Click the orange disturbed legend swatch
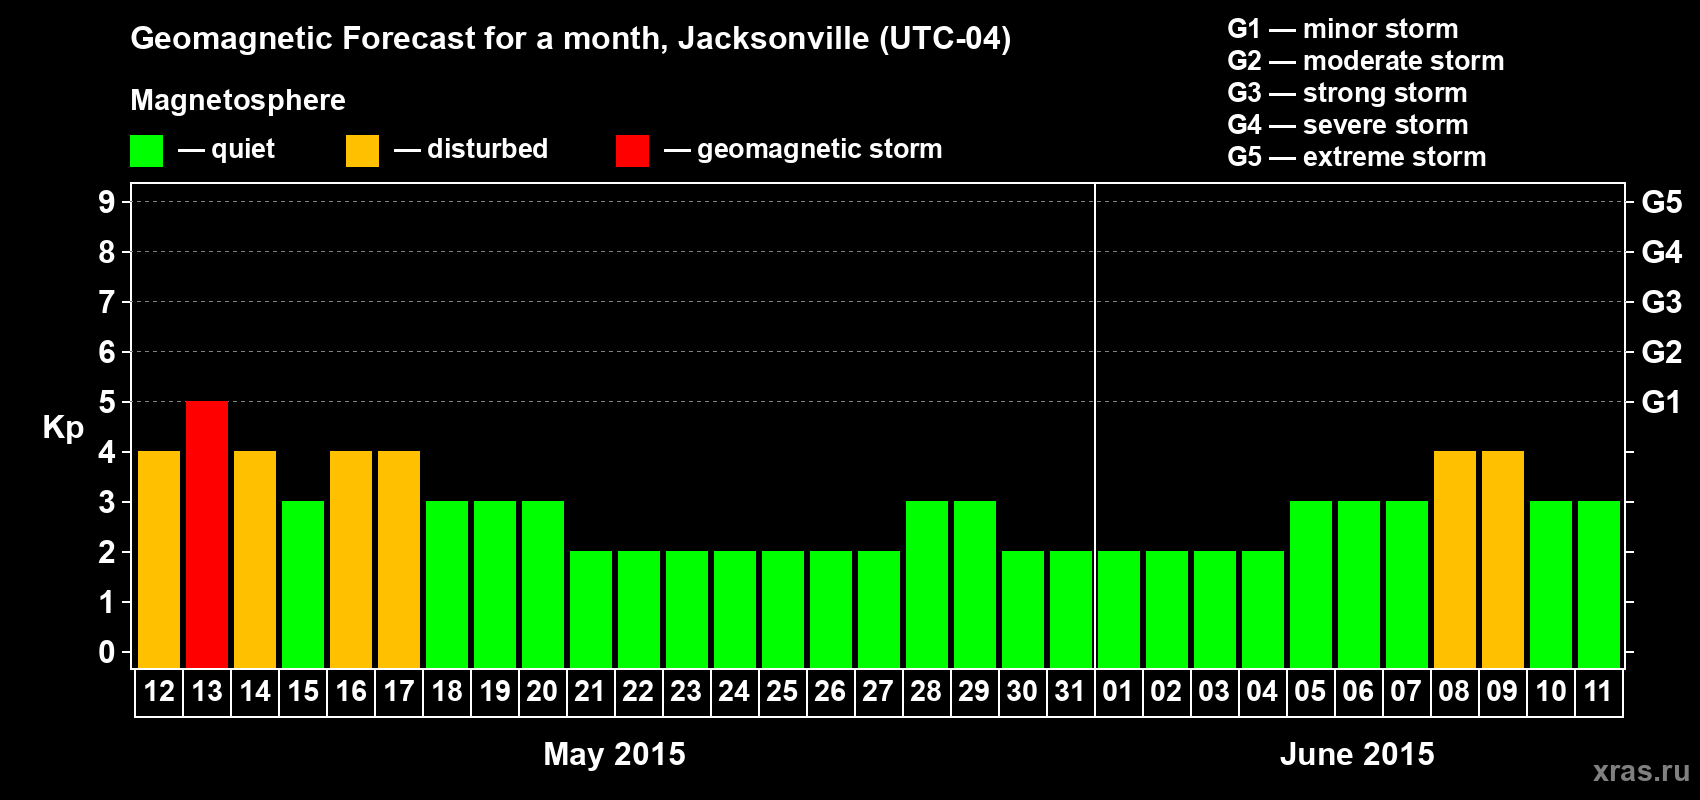Screen dimensions: 1700x800 click(x=362, y=151)
